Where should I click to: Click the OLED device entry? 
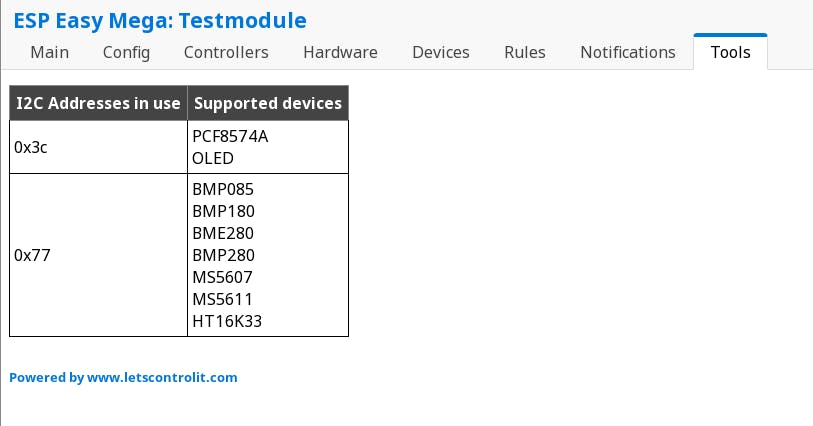(x=213, y=158)
